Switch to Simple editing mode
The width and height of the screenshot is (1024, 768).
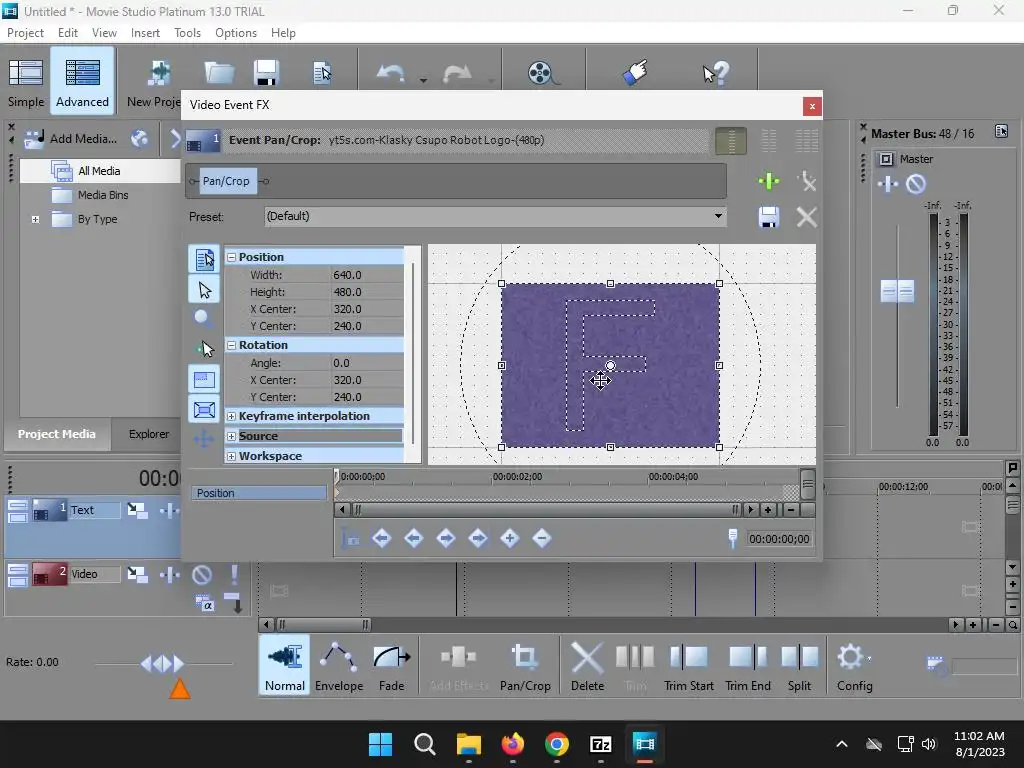coord(25,82)
